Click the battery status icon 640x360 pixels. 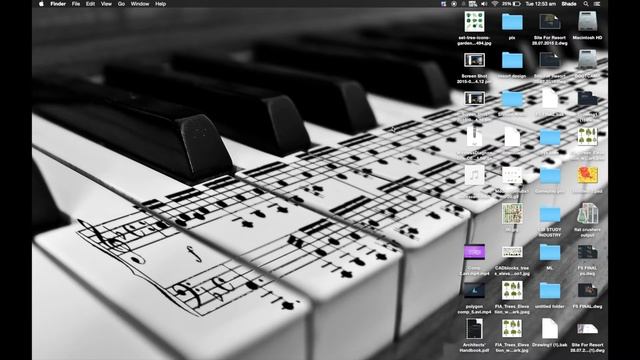(512, 4)
